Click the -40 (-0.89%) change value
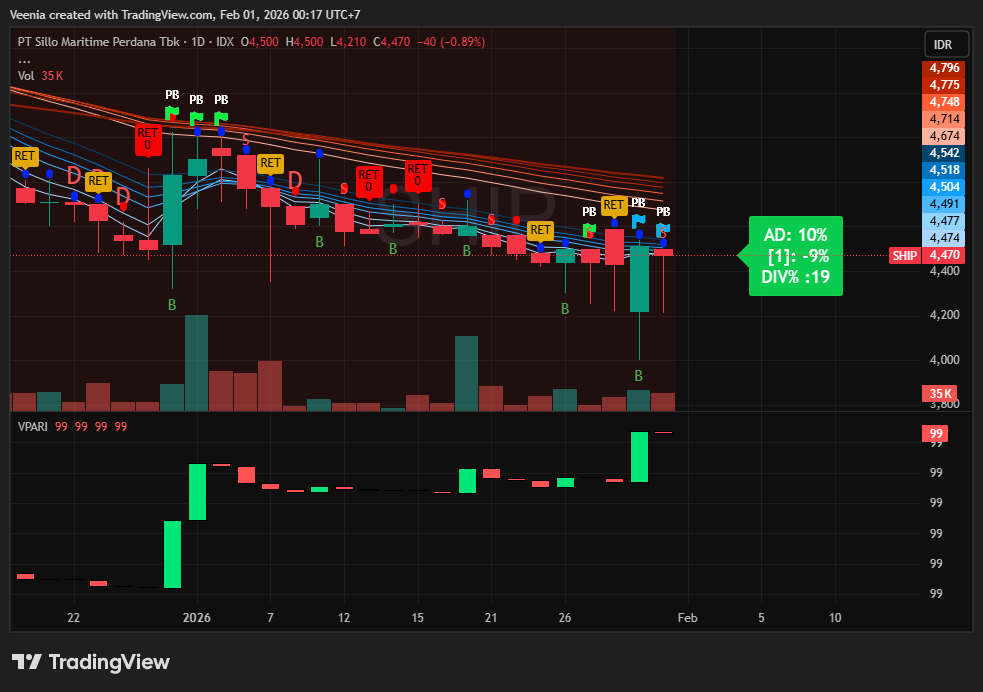 pos(451,42)
